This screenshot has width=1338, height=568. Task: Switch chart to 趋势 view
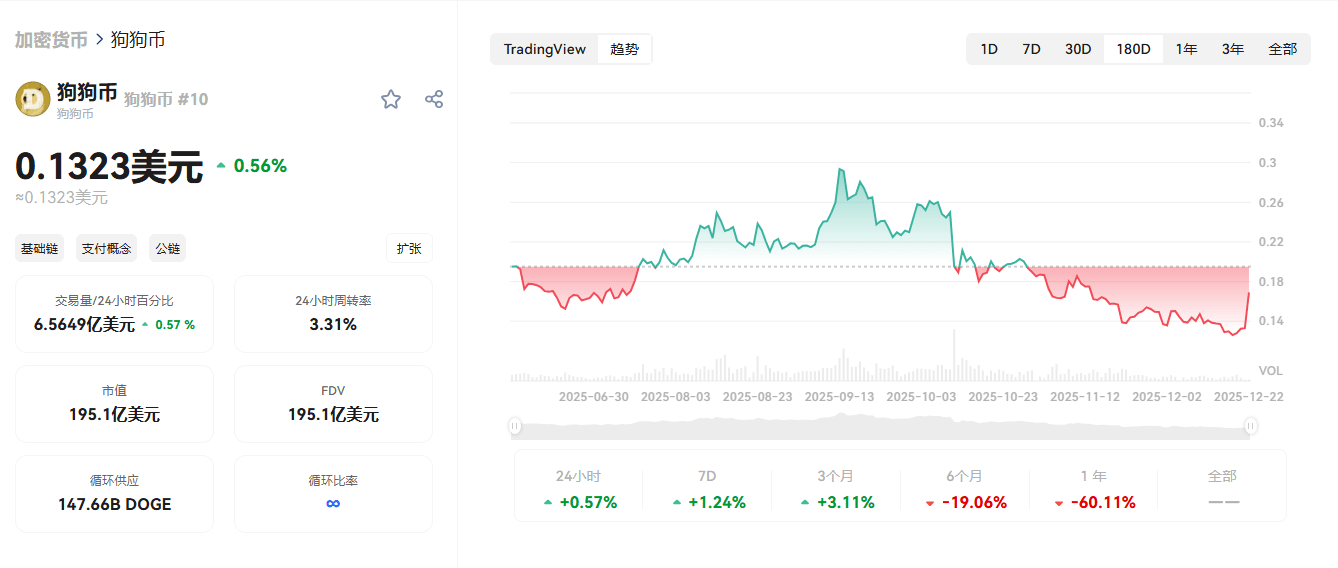(624, 49)
